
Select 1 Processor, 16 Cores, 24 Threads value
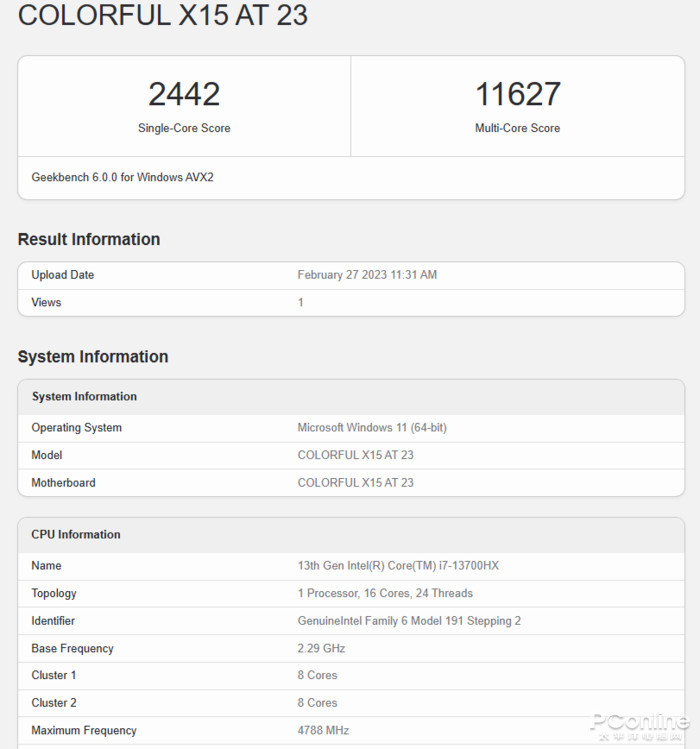(x=385, y=593)
